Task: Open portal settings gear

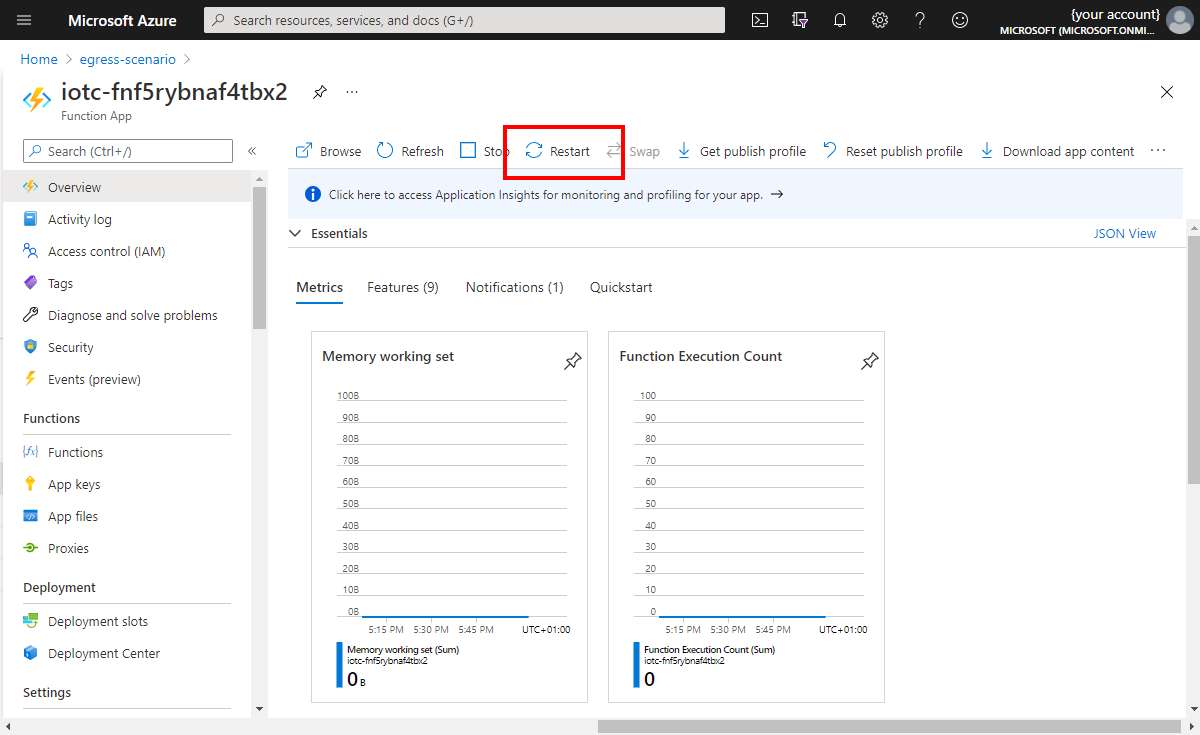Action: point(880,20)
